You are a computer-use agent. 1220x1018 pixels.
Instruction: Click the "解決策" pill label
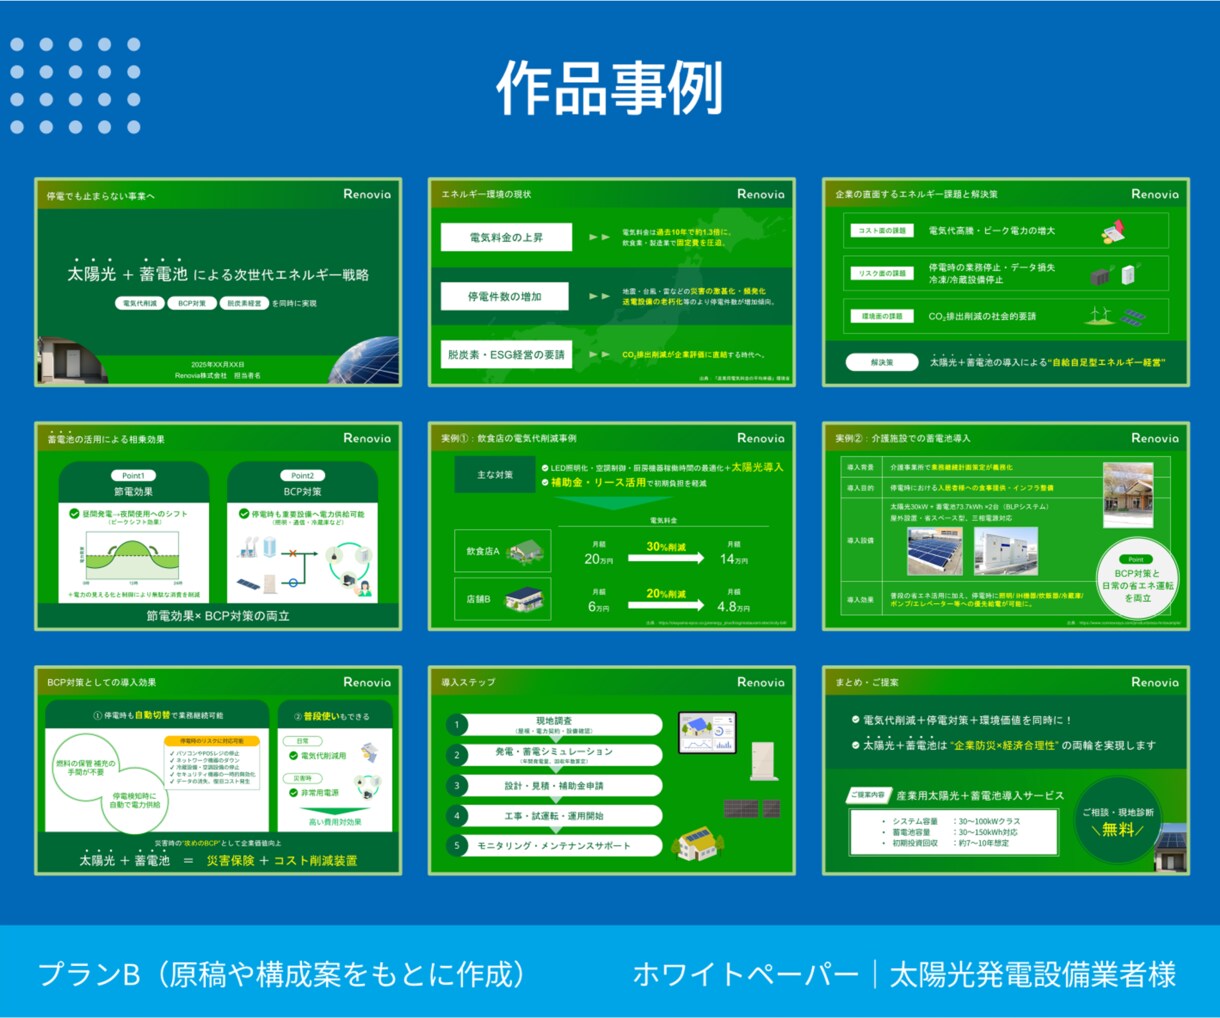coord(882,362)
